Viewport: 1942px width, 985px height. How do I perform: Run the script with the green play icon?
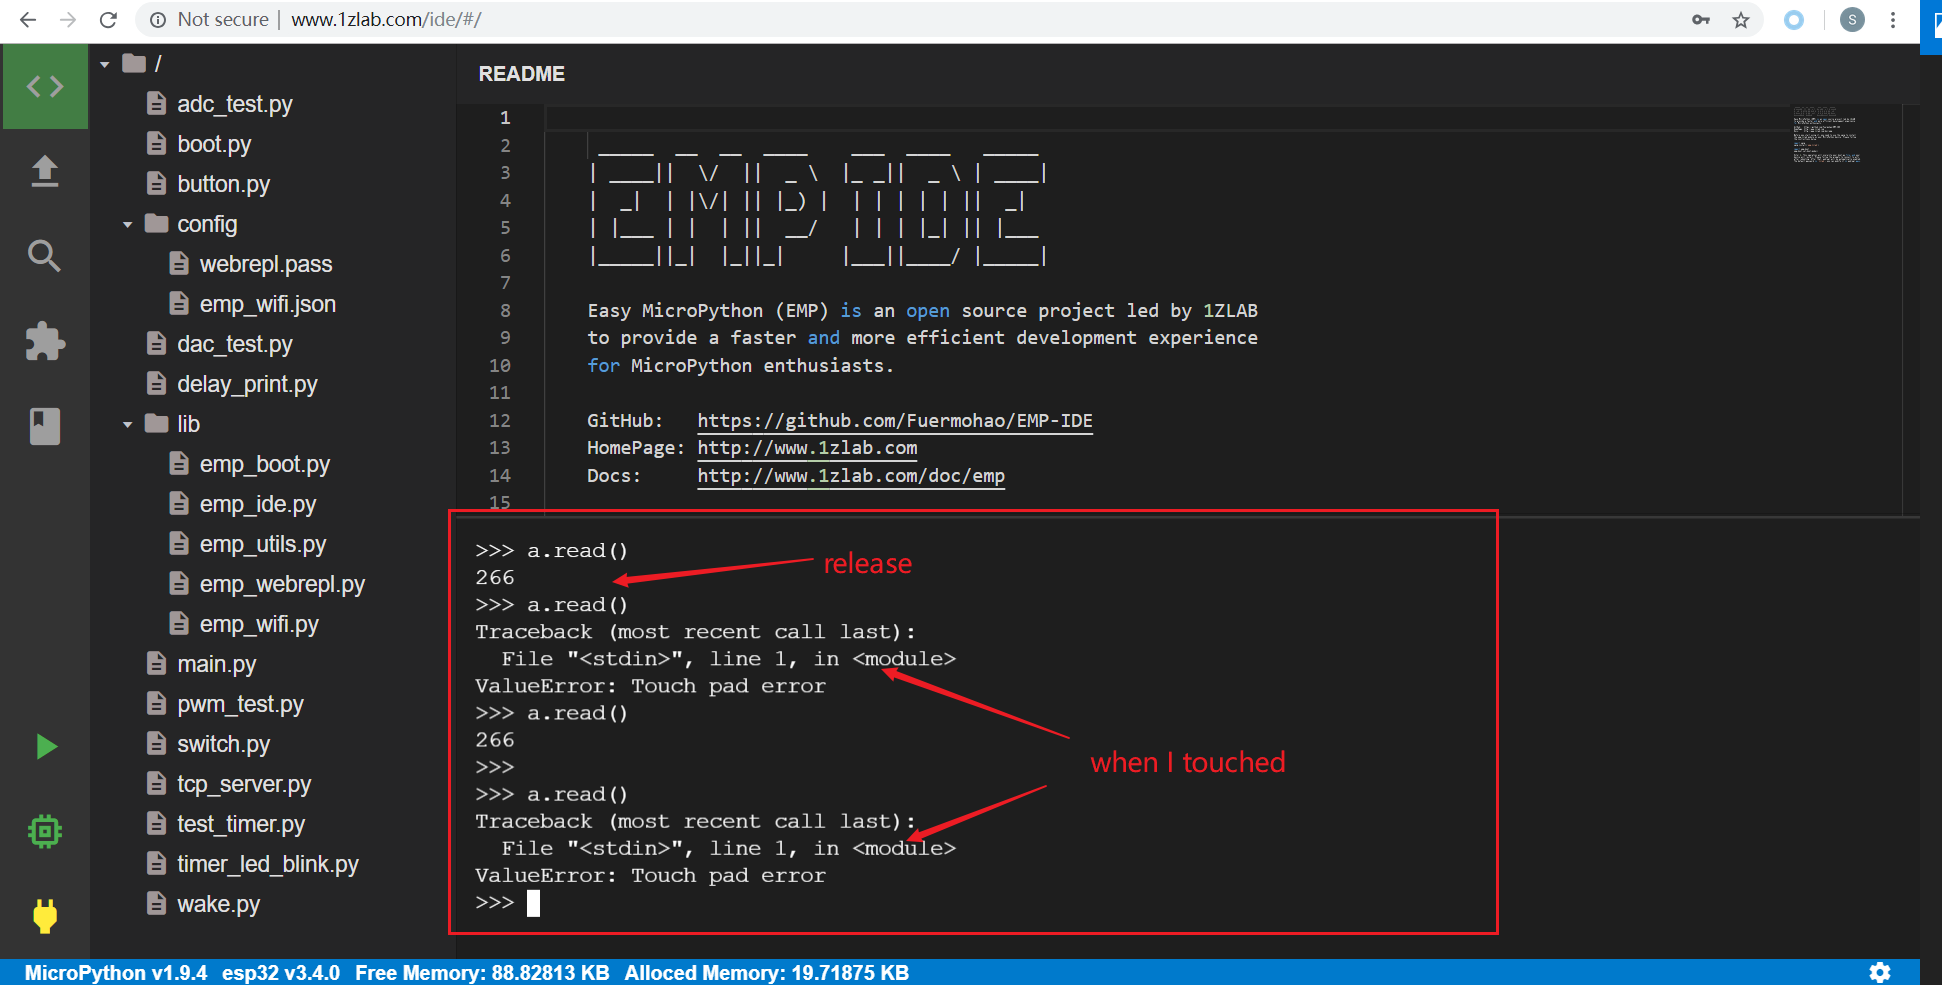point(45,746)
